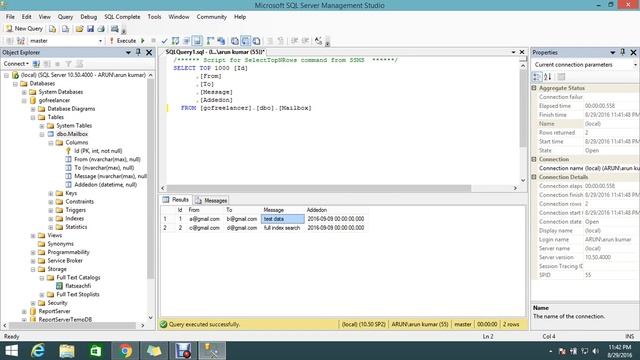Pin the Properties panel
This screenshot has width=640, height=360.
pyautogui.click(x=623, y=52)
